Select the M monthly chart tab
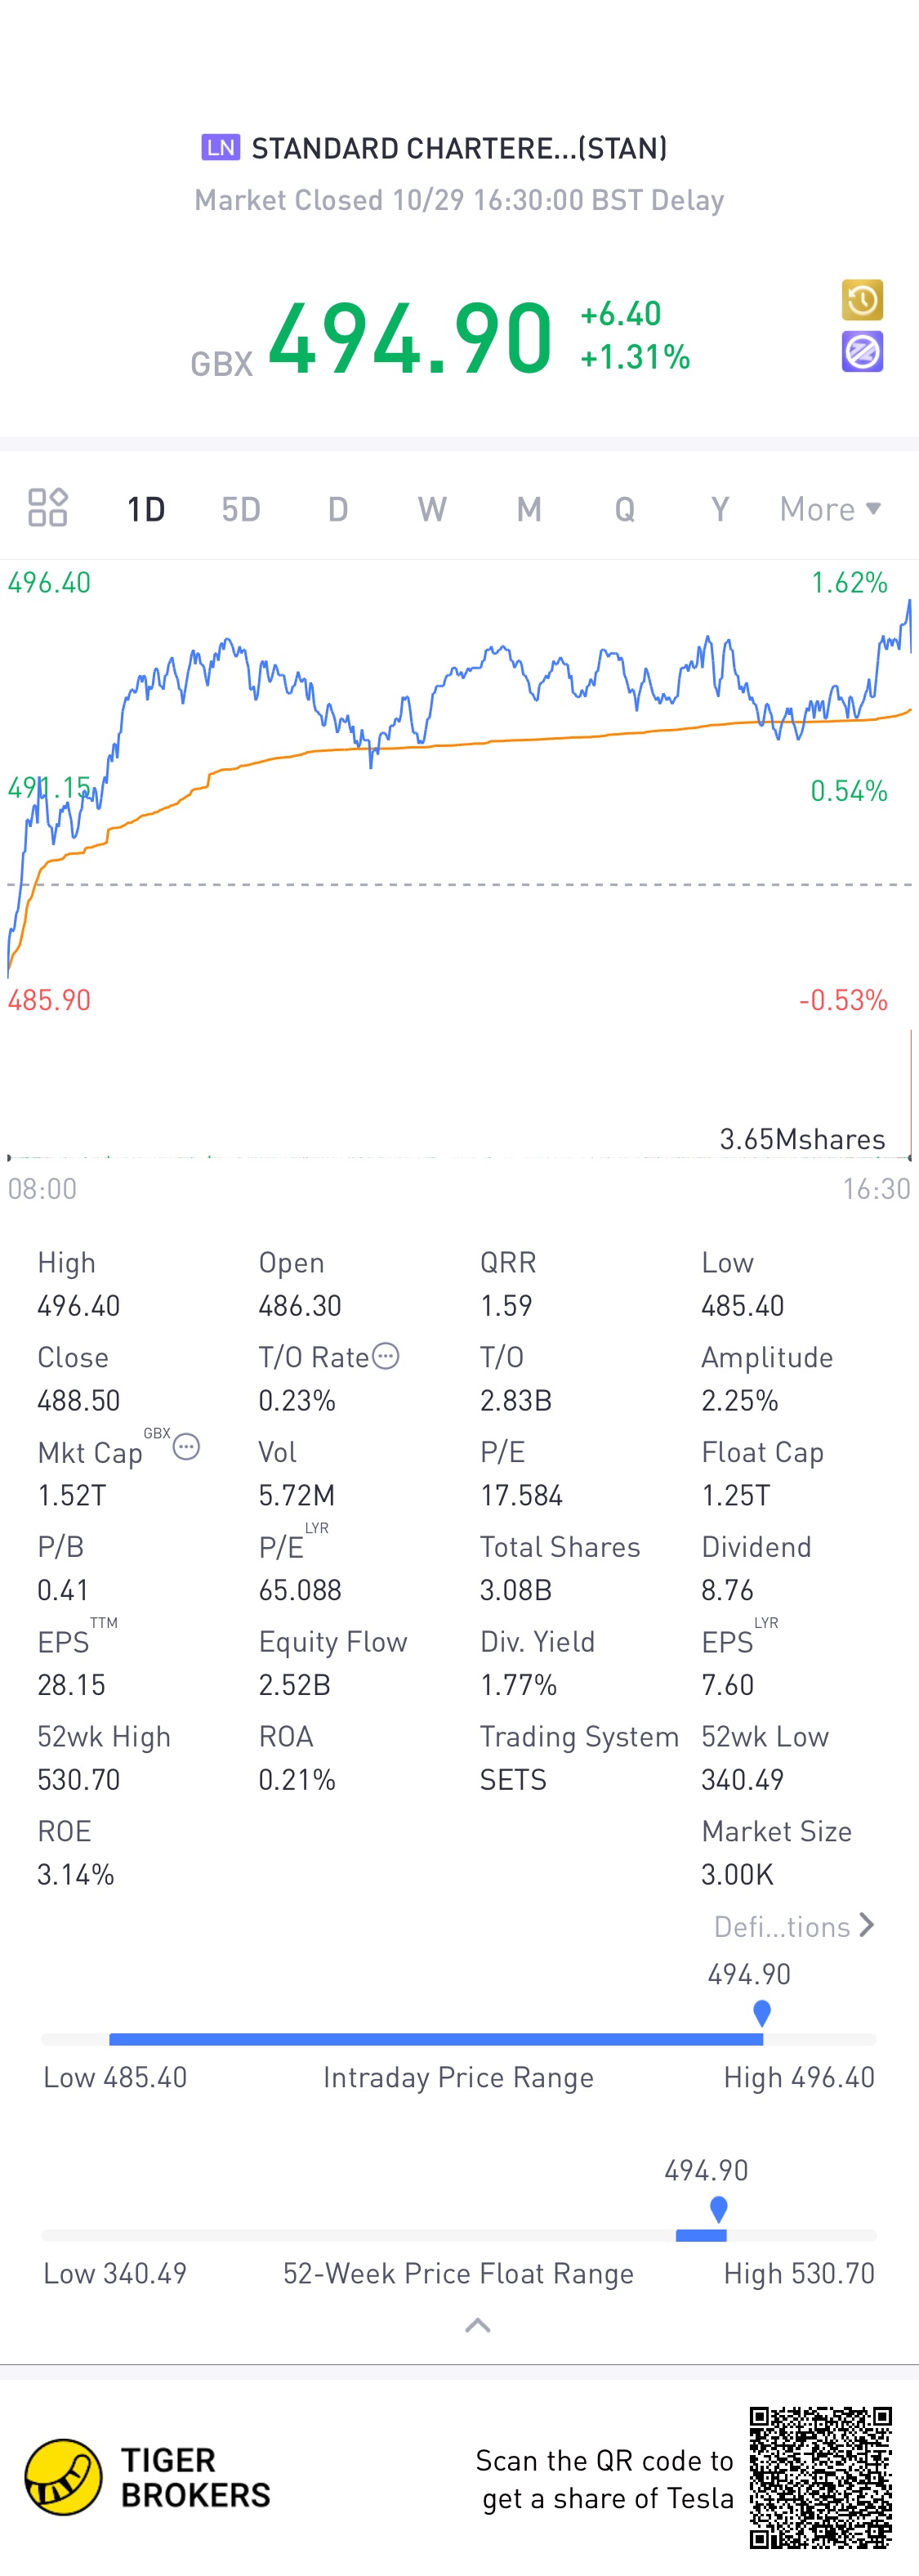Screen dimensions: 919x2576 pyautogui.click(x=529, y=509)
